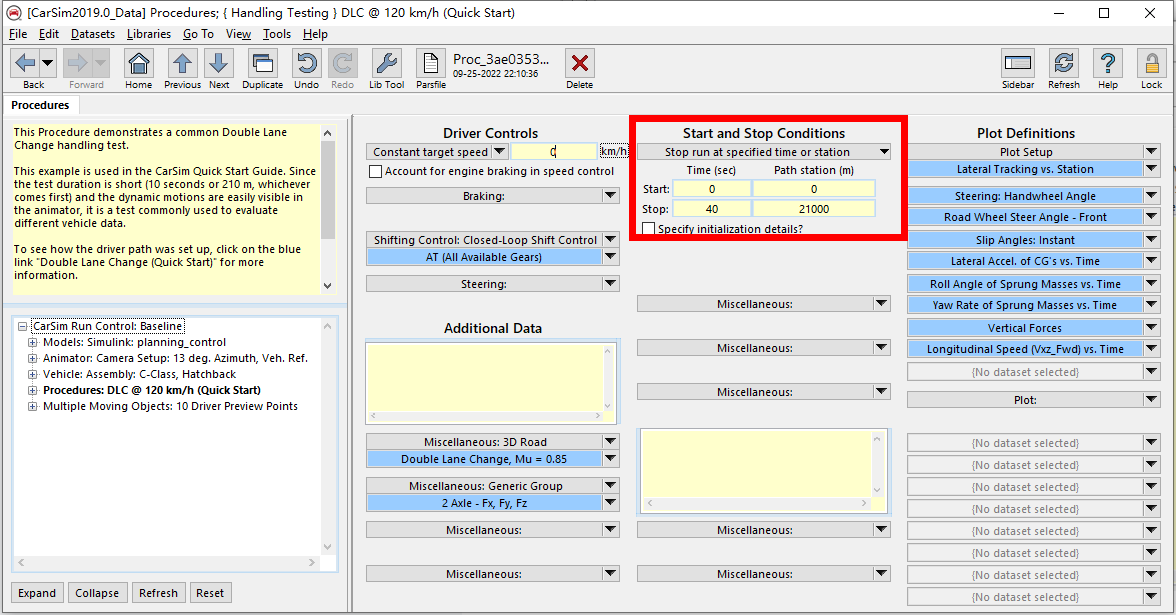
Task: Open the File menu
Action: tap(18, 34)
